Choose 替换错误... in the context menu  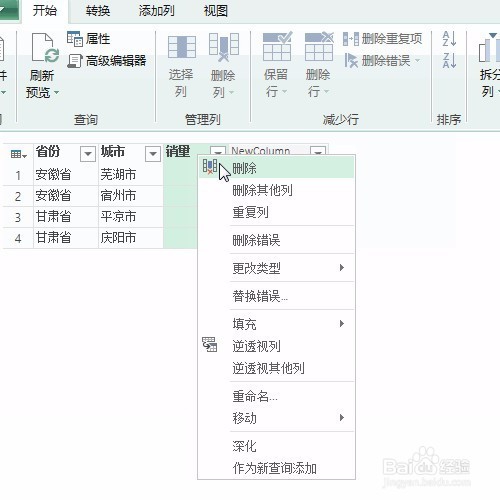point(276,296)
